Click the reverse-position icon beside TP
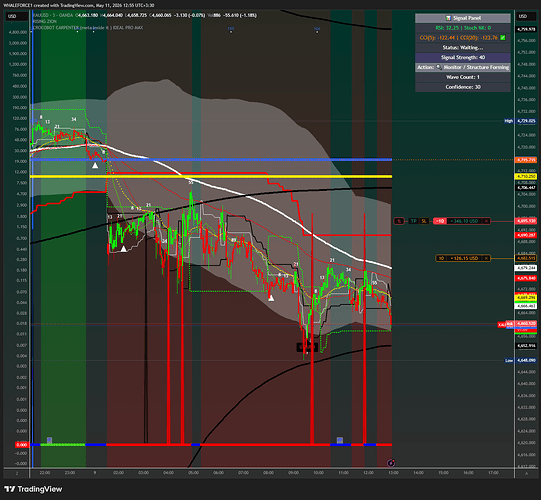Viewport: 541px width, 500px height. (399, 221)
